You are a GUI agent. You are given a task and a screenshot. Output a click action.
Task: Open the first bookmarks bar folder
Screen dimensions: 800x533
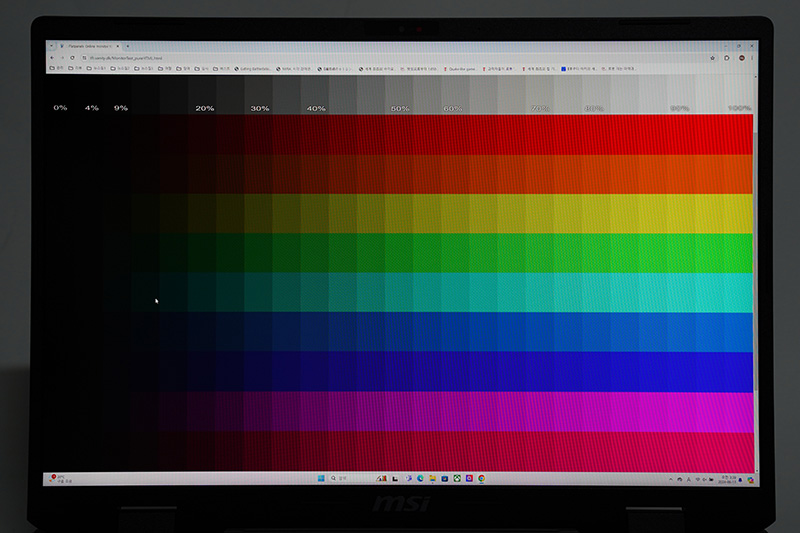point(55,69)
